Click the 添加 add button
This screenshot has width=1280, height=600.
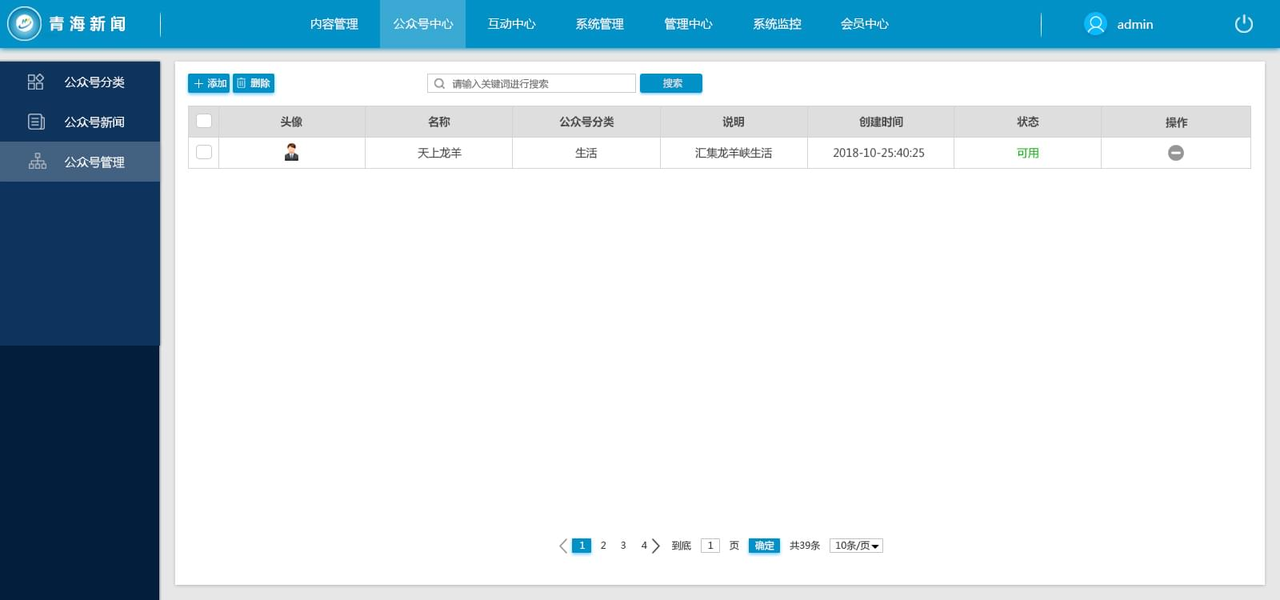pyautogui.click(x=209, y=84)
